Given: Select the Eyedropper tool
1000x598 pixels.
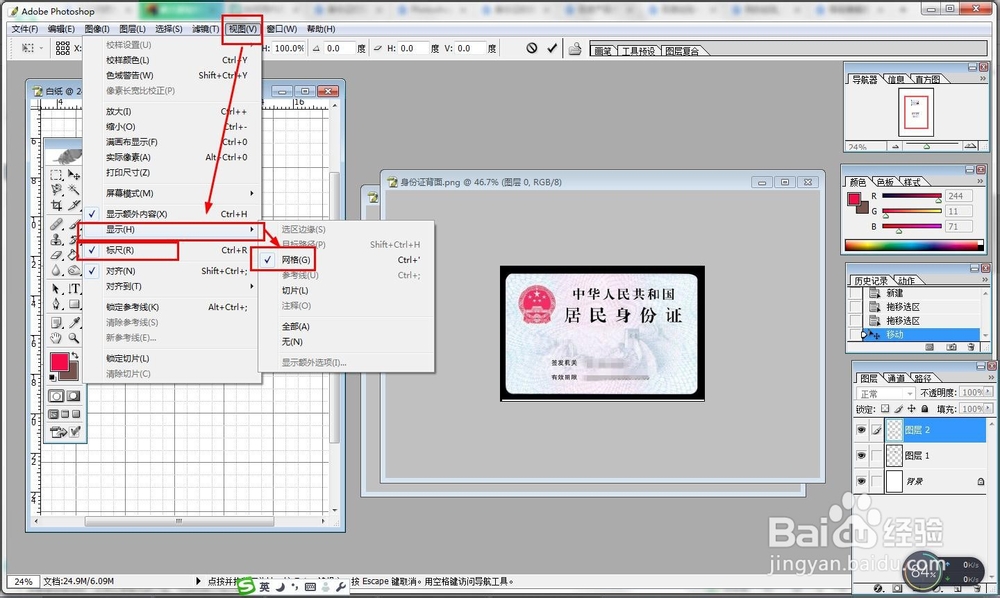Looking at the screenshot, I should coord(74,323).
